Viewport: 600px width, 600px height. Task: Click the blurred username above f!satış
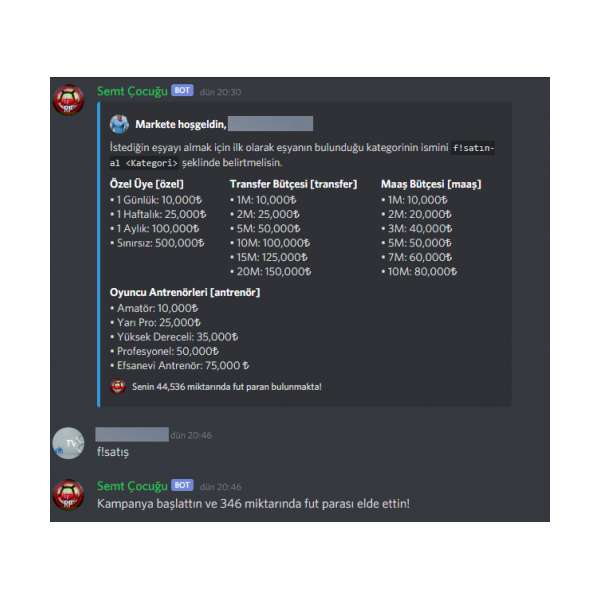[132, 435]
